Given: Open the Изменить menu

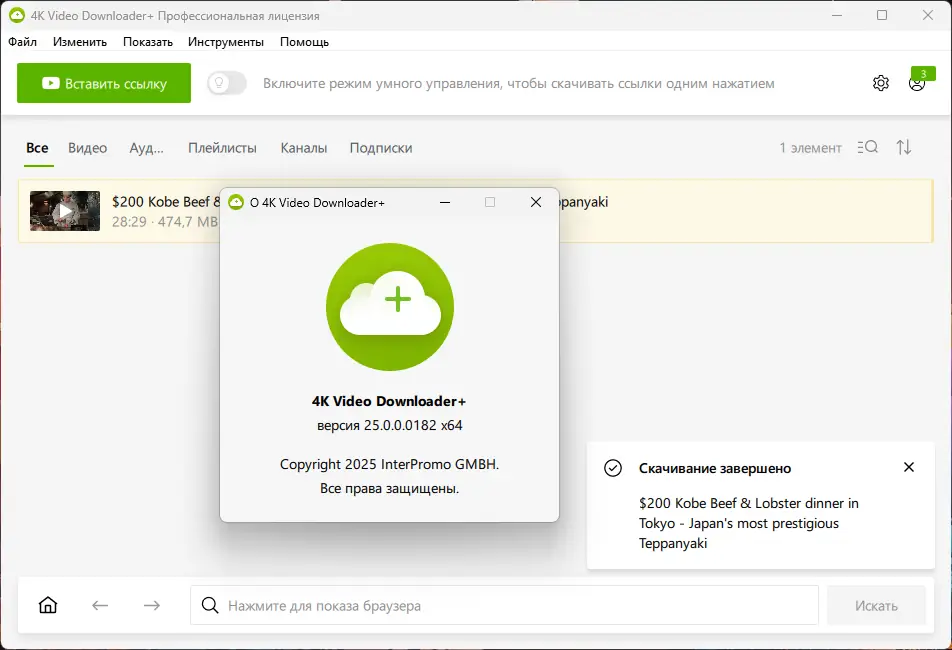Looking at the screenshot, I should [x=80, y=42].
